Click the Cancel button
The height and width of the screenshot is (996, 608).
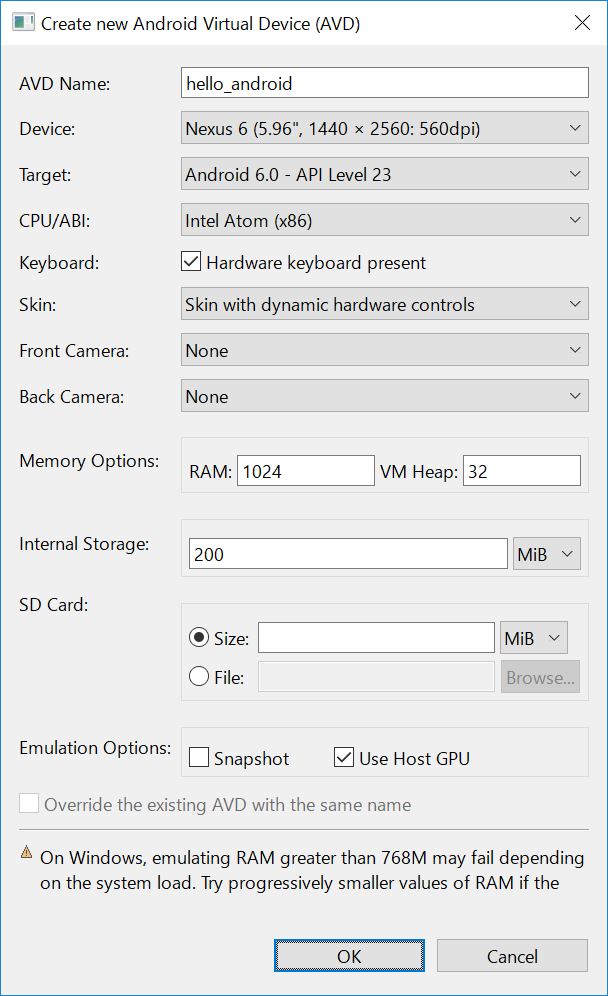[x=512, y=955]
